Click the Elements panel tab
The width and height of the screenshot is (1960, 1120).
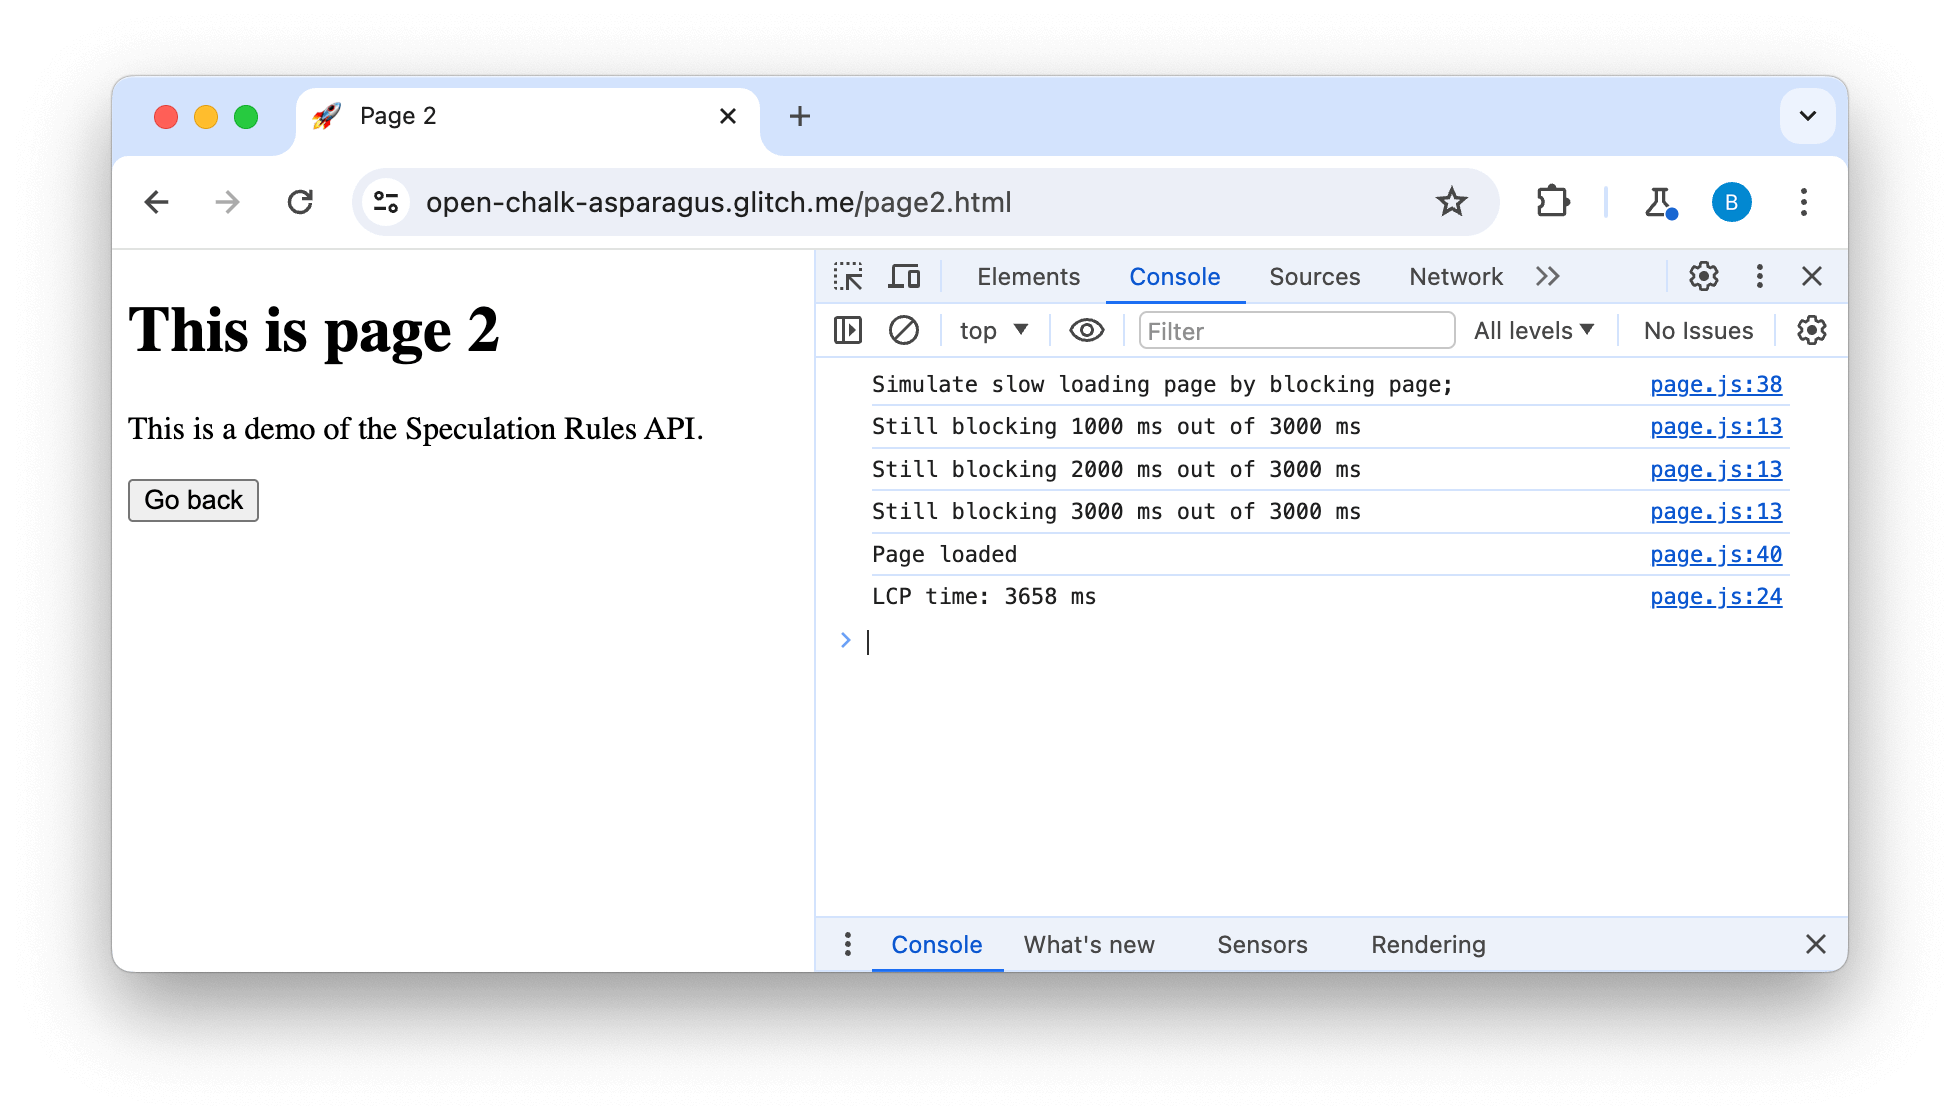1028,275
